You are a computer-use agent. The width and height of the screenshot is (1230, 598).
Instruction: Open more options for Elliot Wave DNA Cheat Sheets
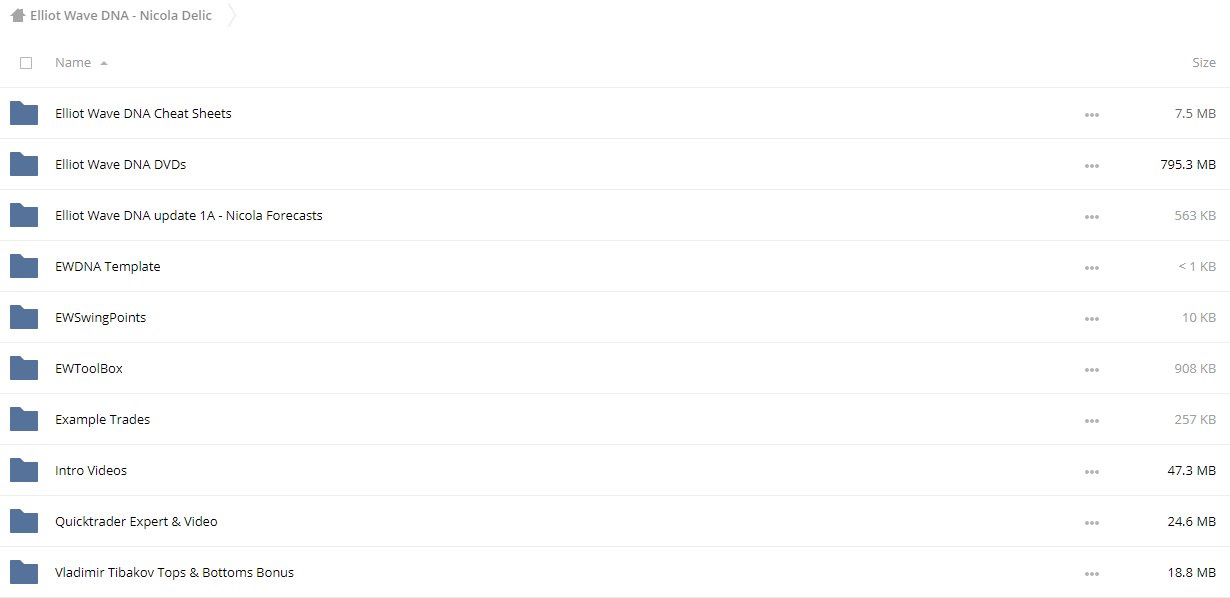click(x=1091, y=114)
